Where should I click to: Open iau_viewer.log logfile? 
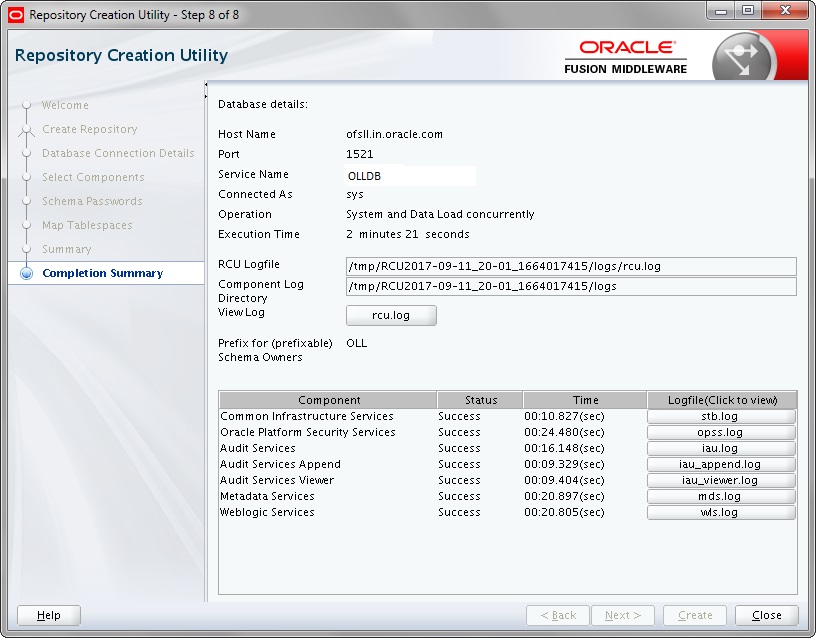[x=721, y=480]
